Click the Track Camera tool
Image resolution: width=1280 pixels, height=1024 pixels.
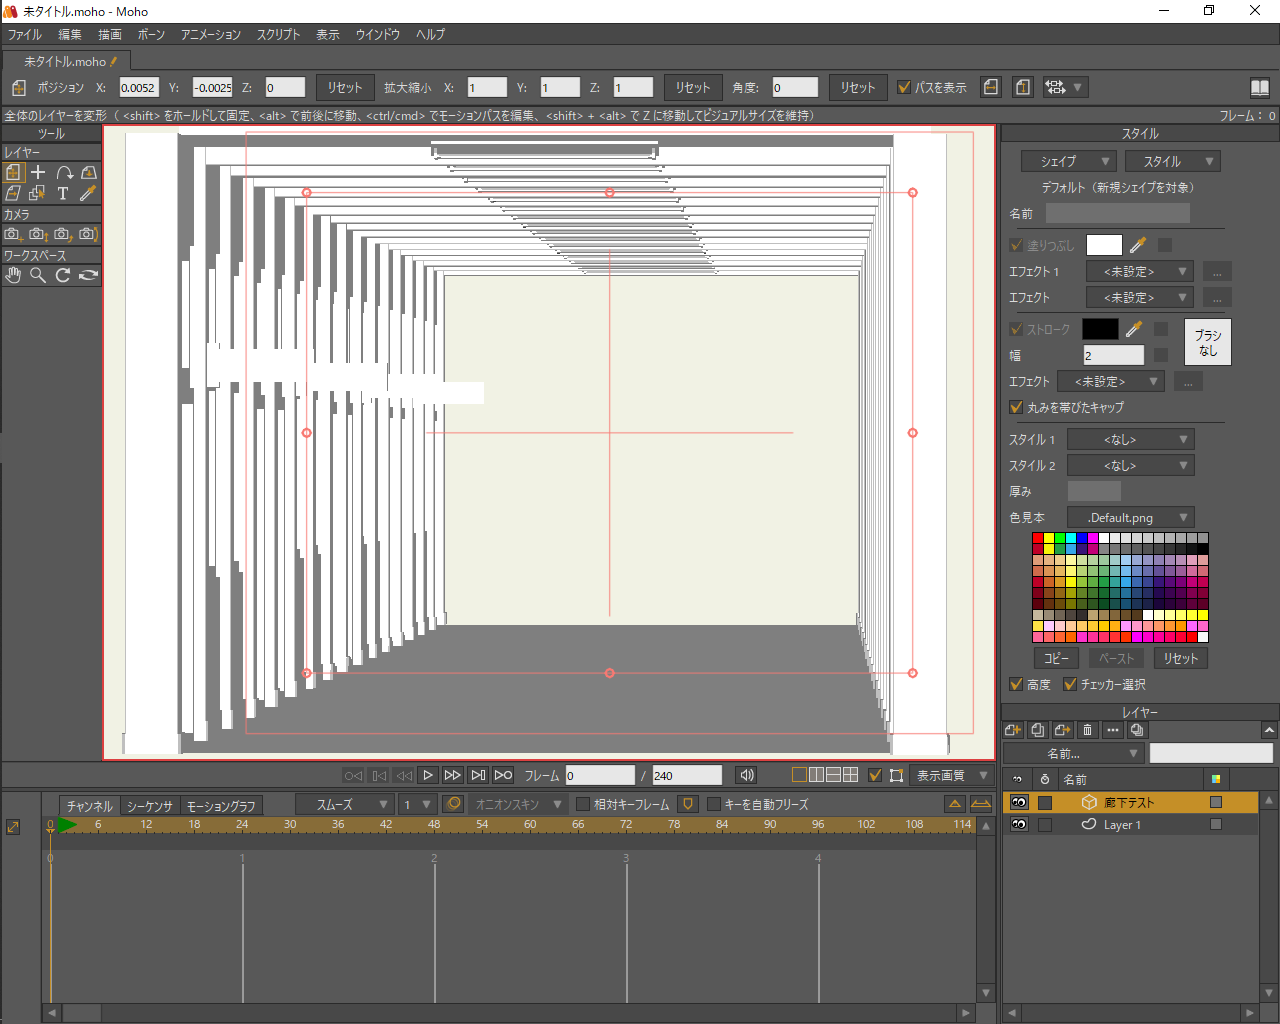pyautogui.click(x=13, y=234)
